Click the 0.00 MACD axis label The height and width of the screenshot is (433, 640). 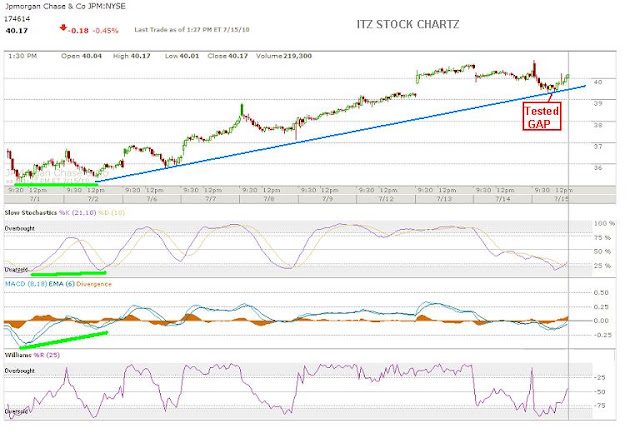point(601,321)
